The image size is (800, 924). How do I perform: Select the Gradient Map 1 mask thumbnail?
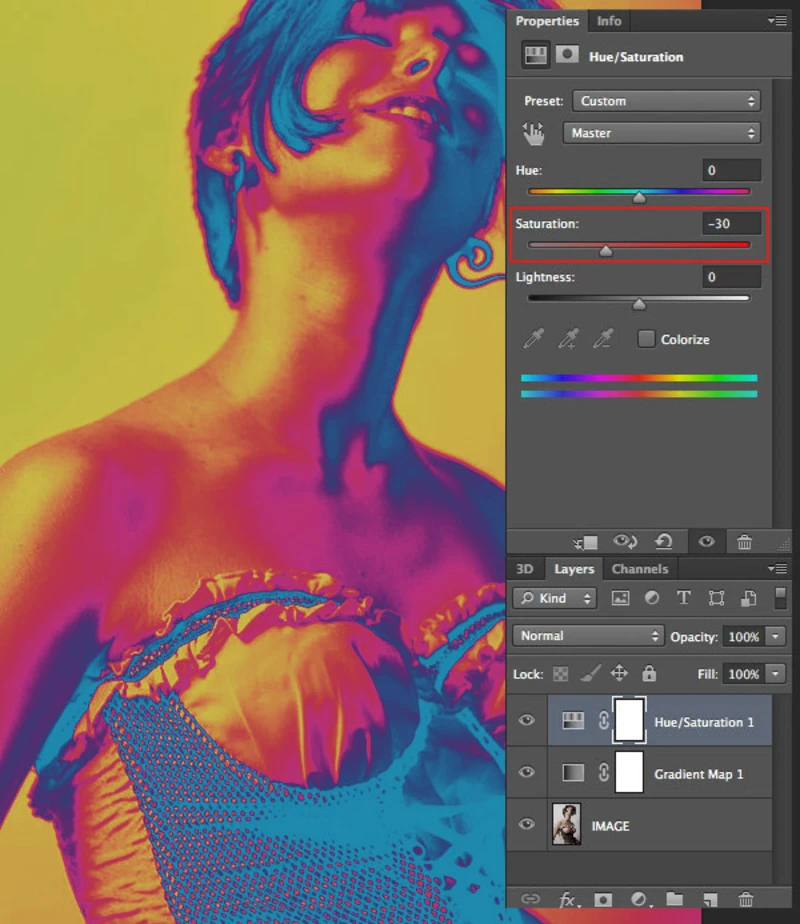click(629, 772)
